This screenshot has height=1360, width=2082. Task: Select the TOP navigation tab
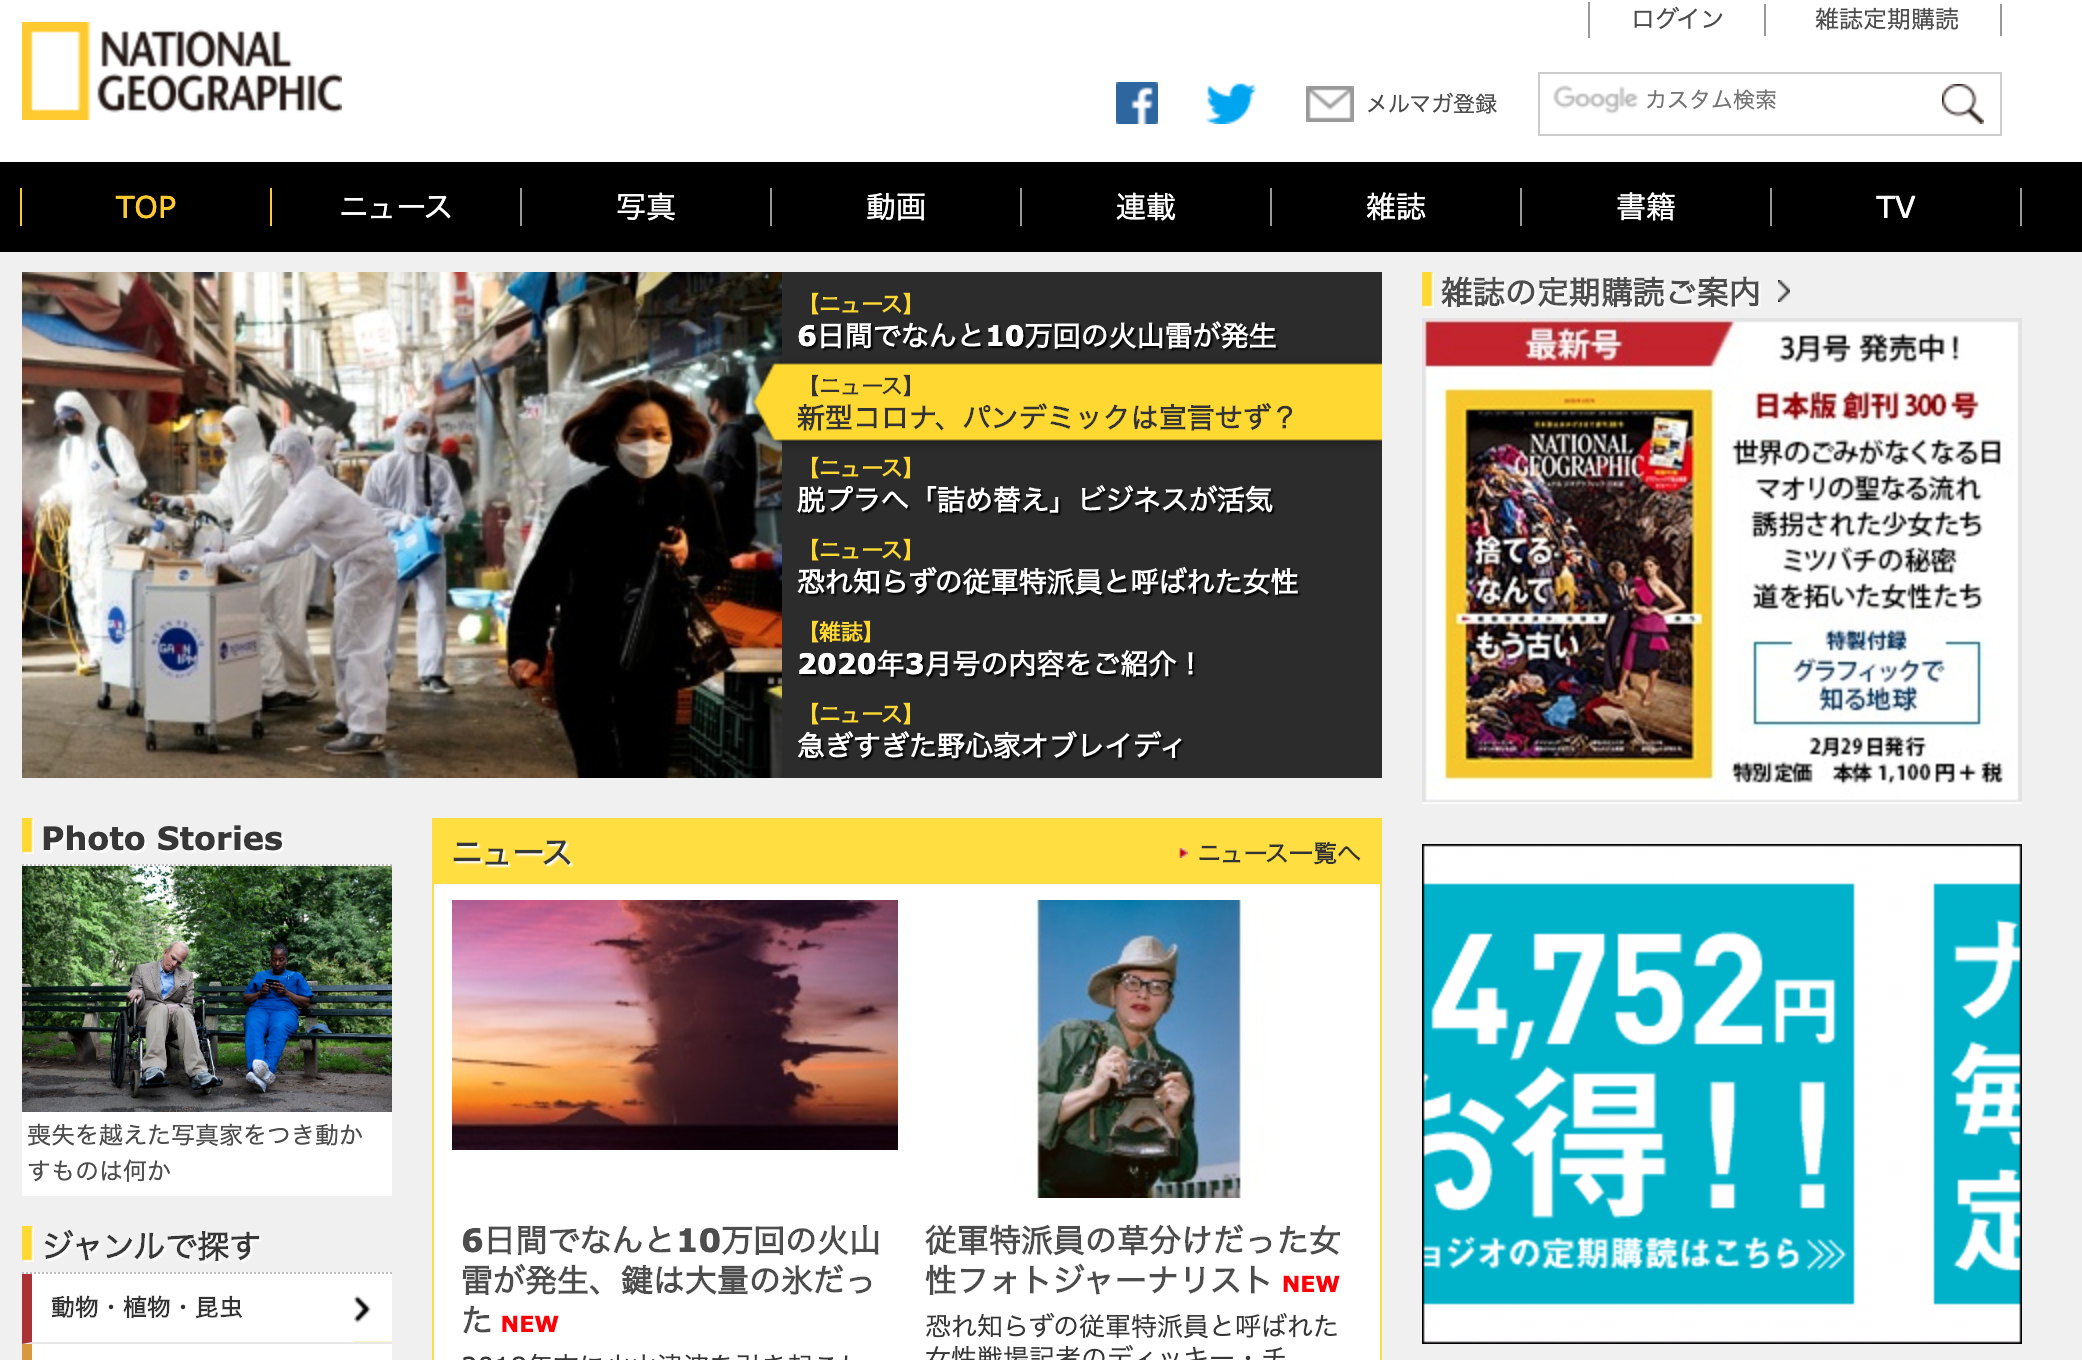click(x=146, y=207)
